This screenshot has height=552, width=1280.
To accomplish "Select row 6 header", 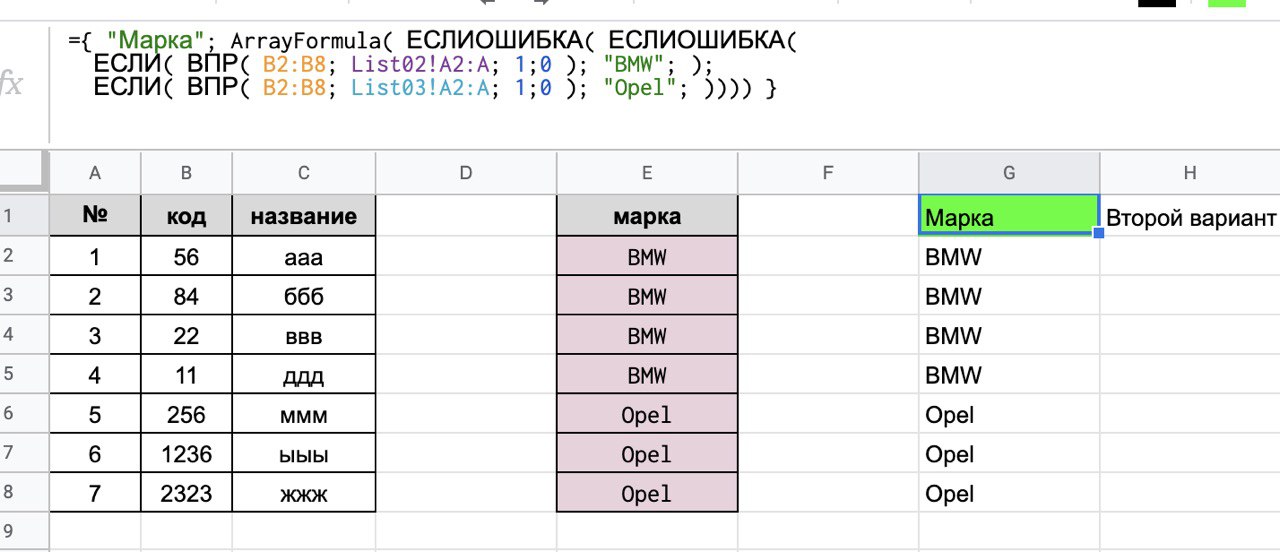I will (24, 414).
